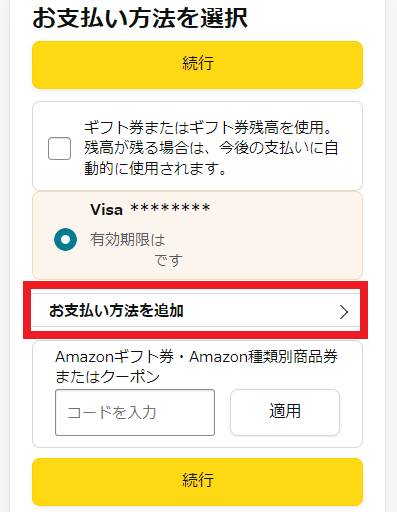Select the highlighted Visa payment card panel
The image size is (397, 512).
tap(197, 235)
